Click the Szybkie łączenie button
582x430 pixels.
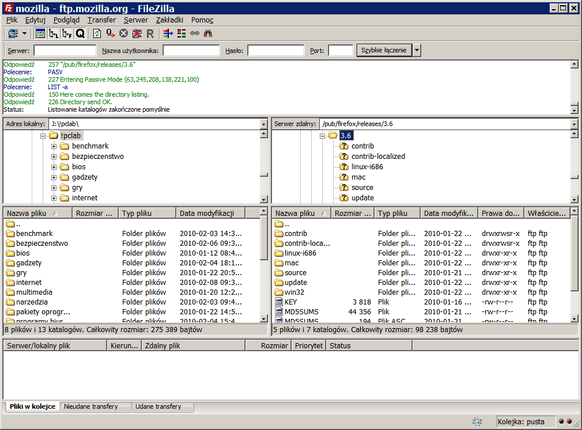coord(384,50)
